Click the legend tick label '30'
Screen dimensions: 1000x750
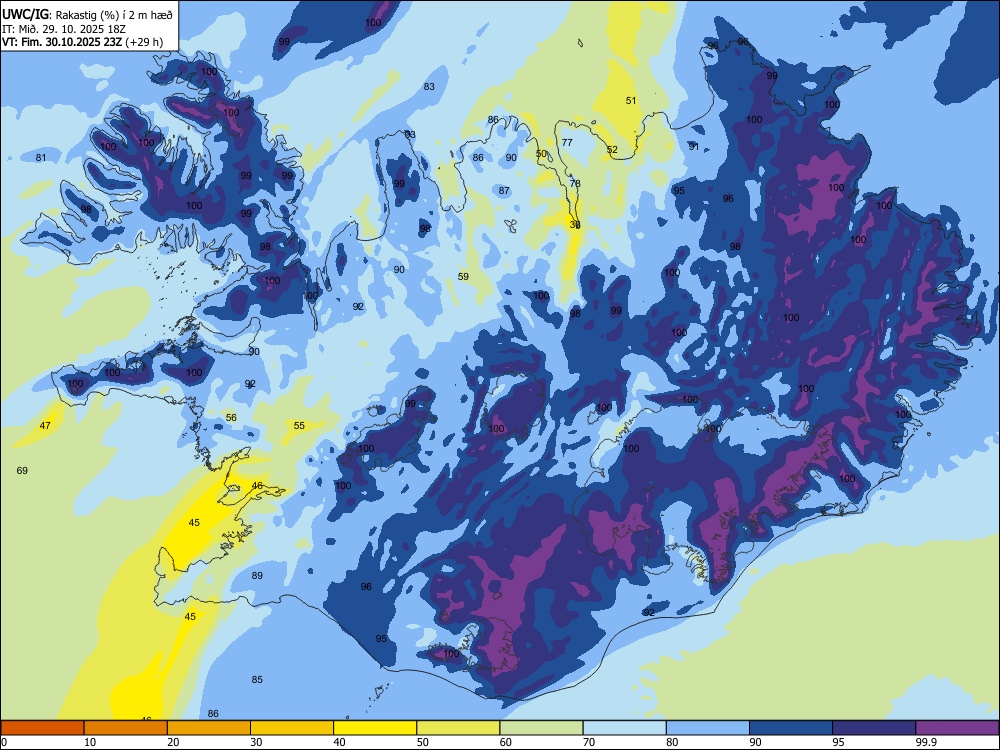coord(256,742)
